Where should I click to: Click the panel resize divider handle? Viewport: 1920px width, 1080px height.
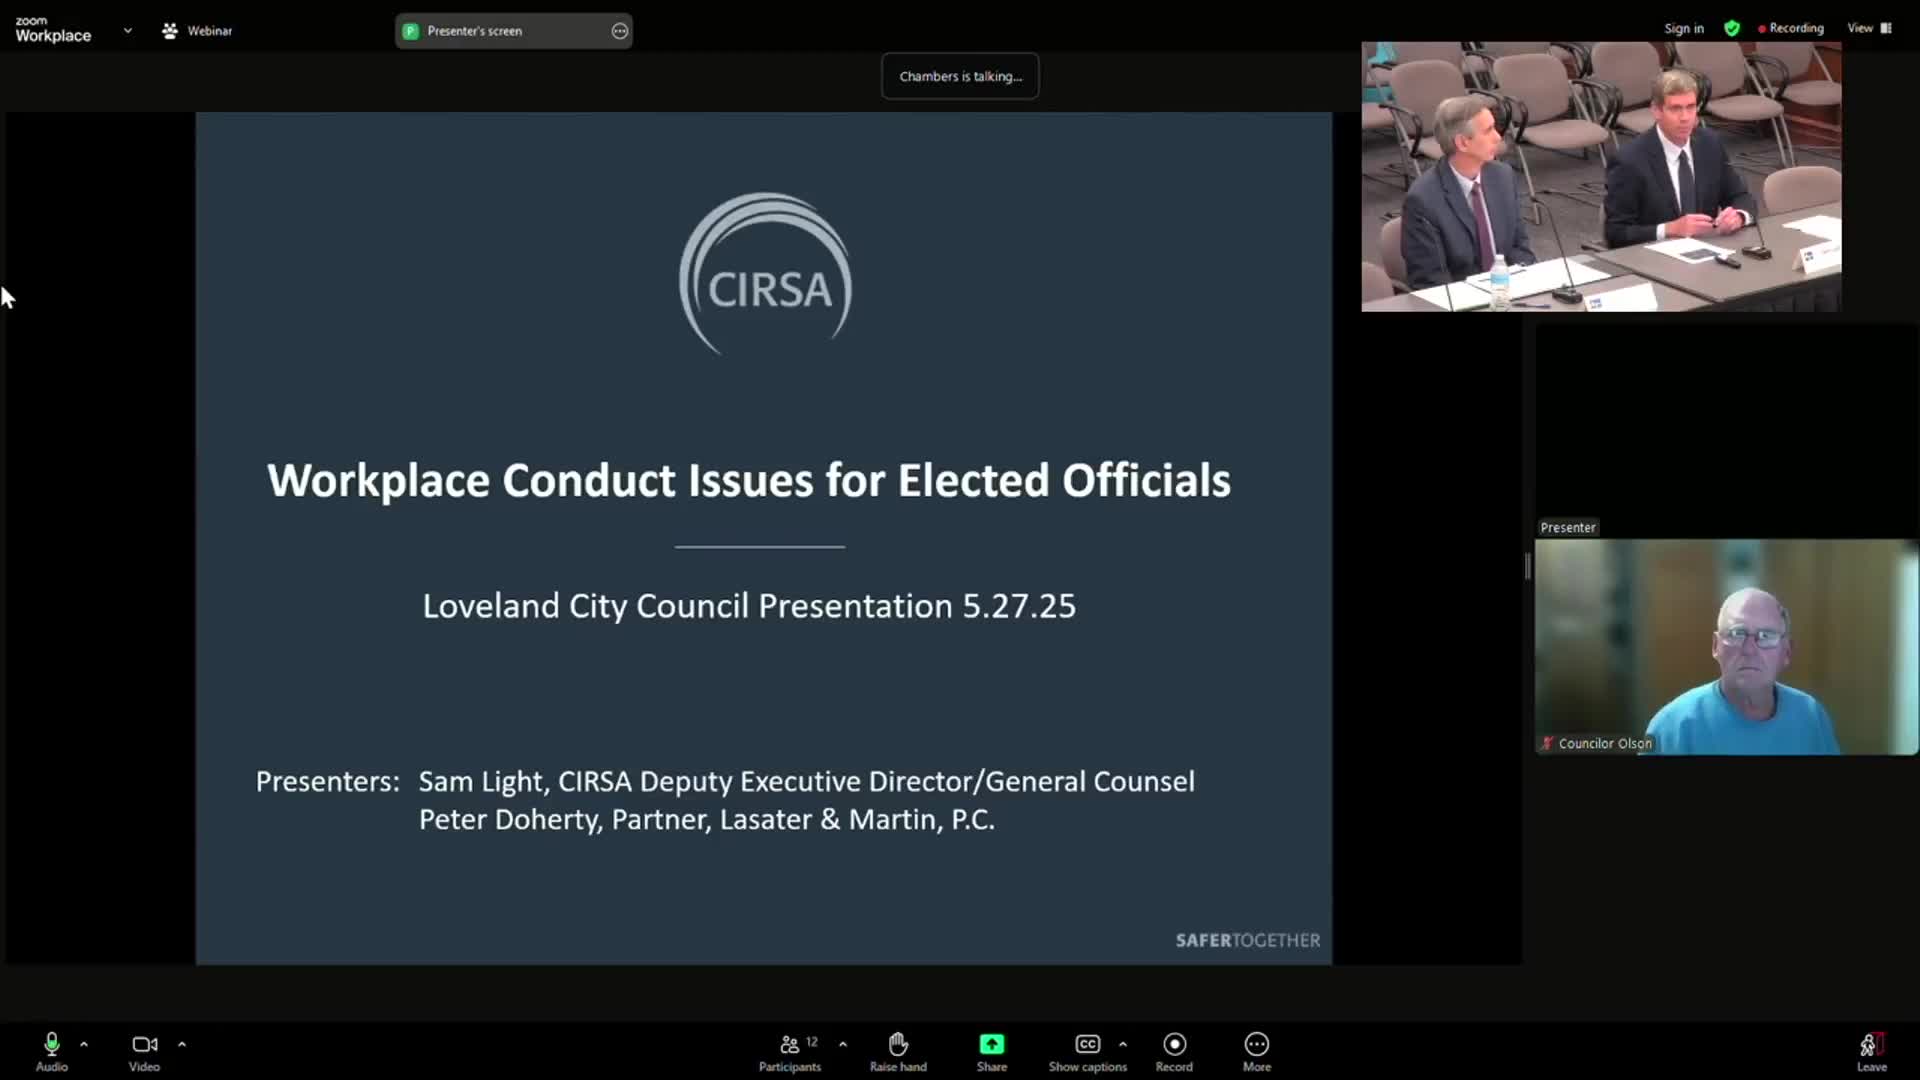click(x=1527, y=566)
